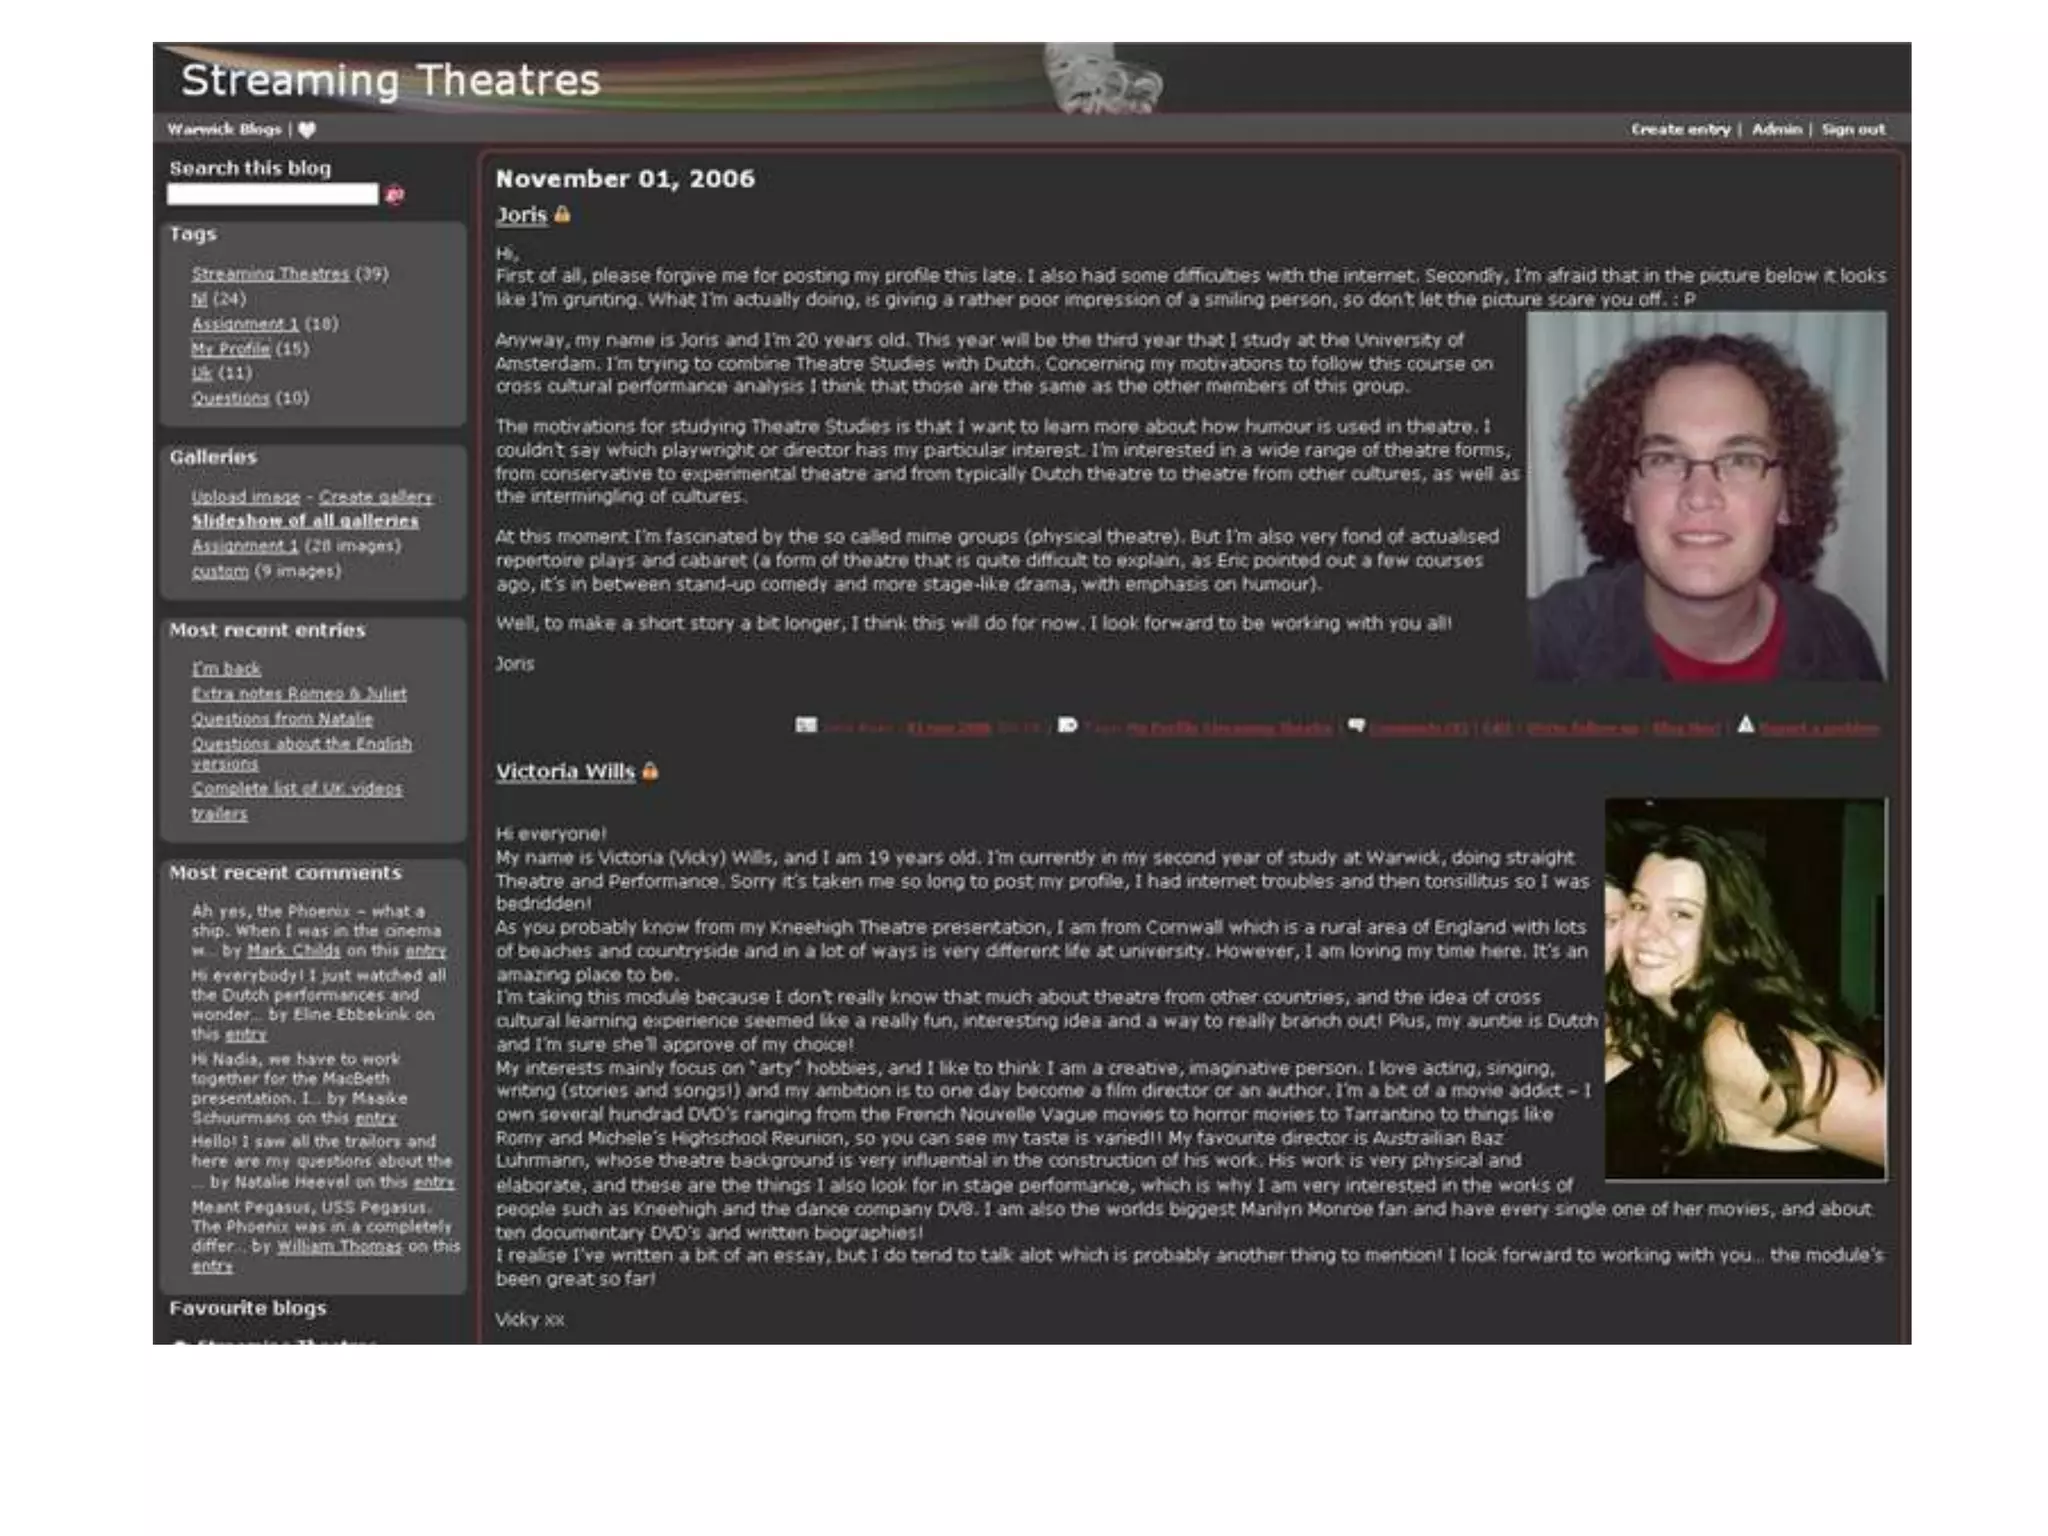
Task: Open Slideshow of all galleries
Action: [x=305, y=521]
